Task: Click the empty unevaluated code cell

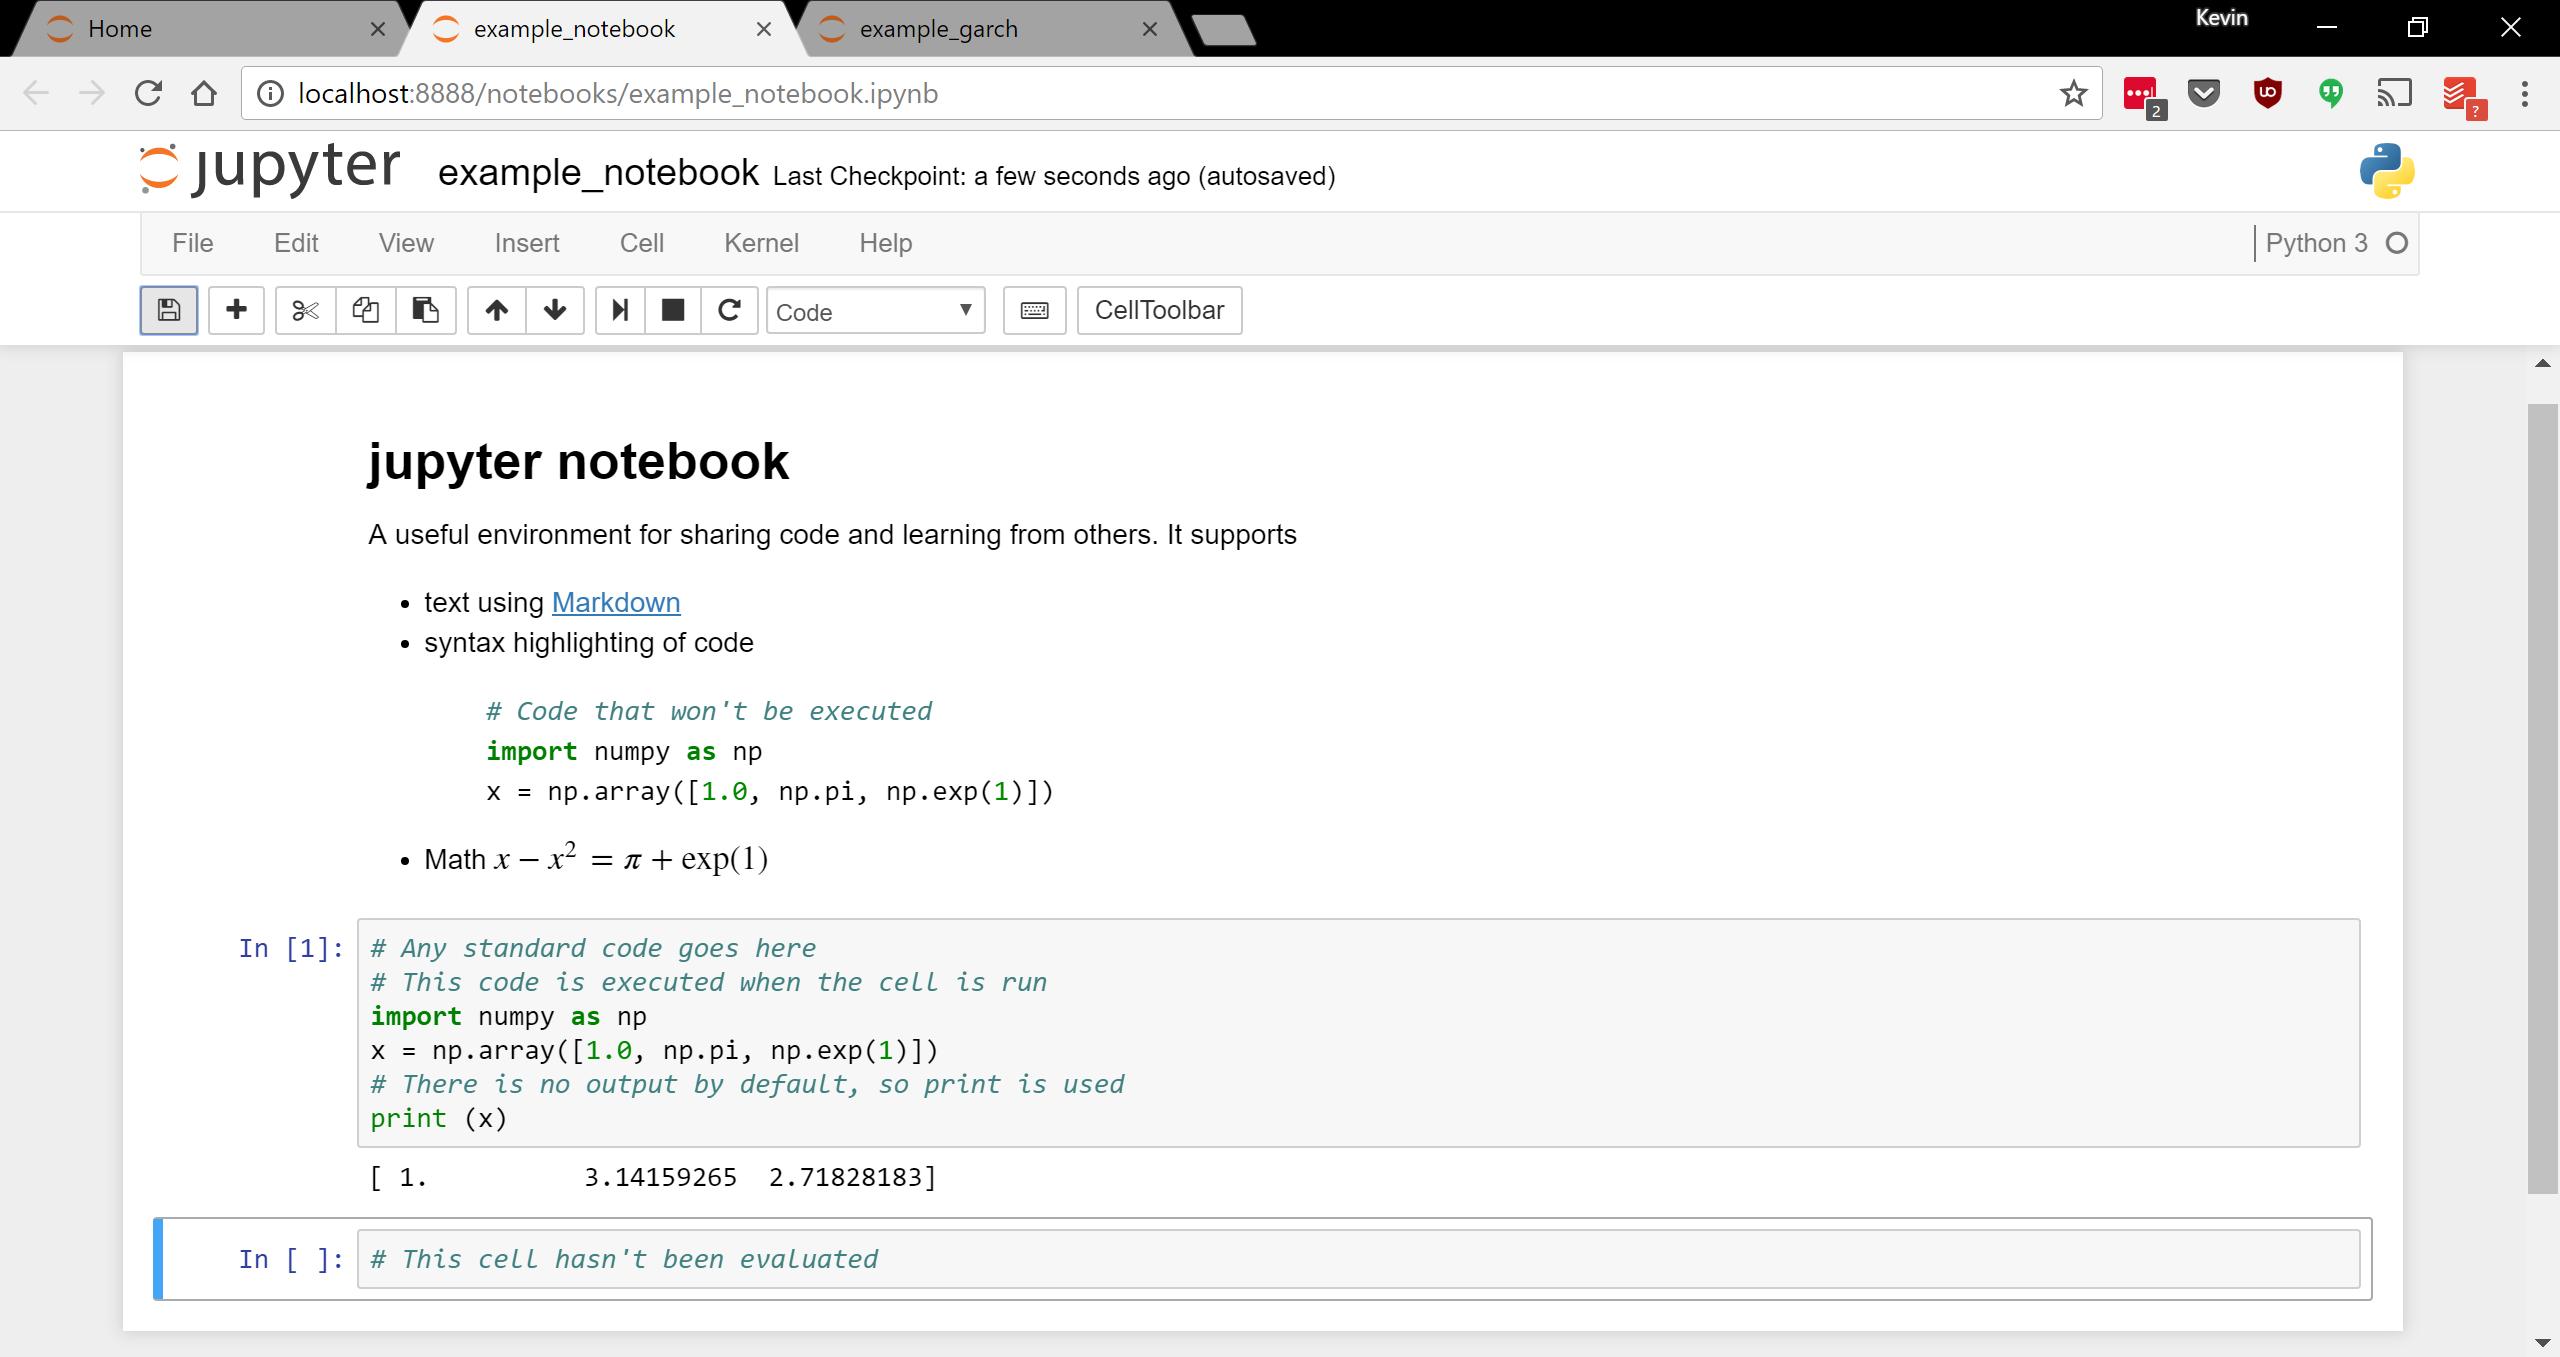Action: (1357, 1259)
